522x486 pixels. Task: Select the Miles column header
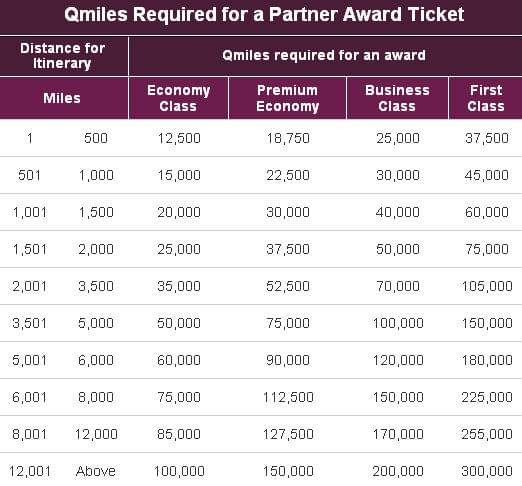(62, 98)
